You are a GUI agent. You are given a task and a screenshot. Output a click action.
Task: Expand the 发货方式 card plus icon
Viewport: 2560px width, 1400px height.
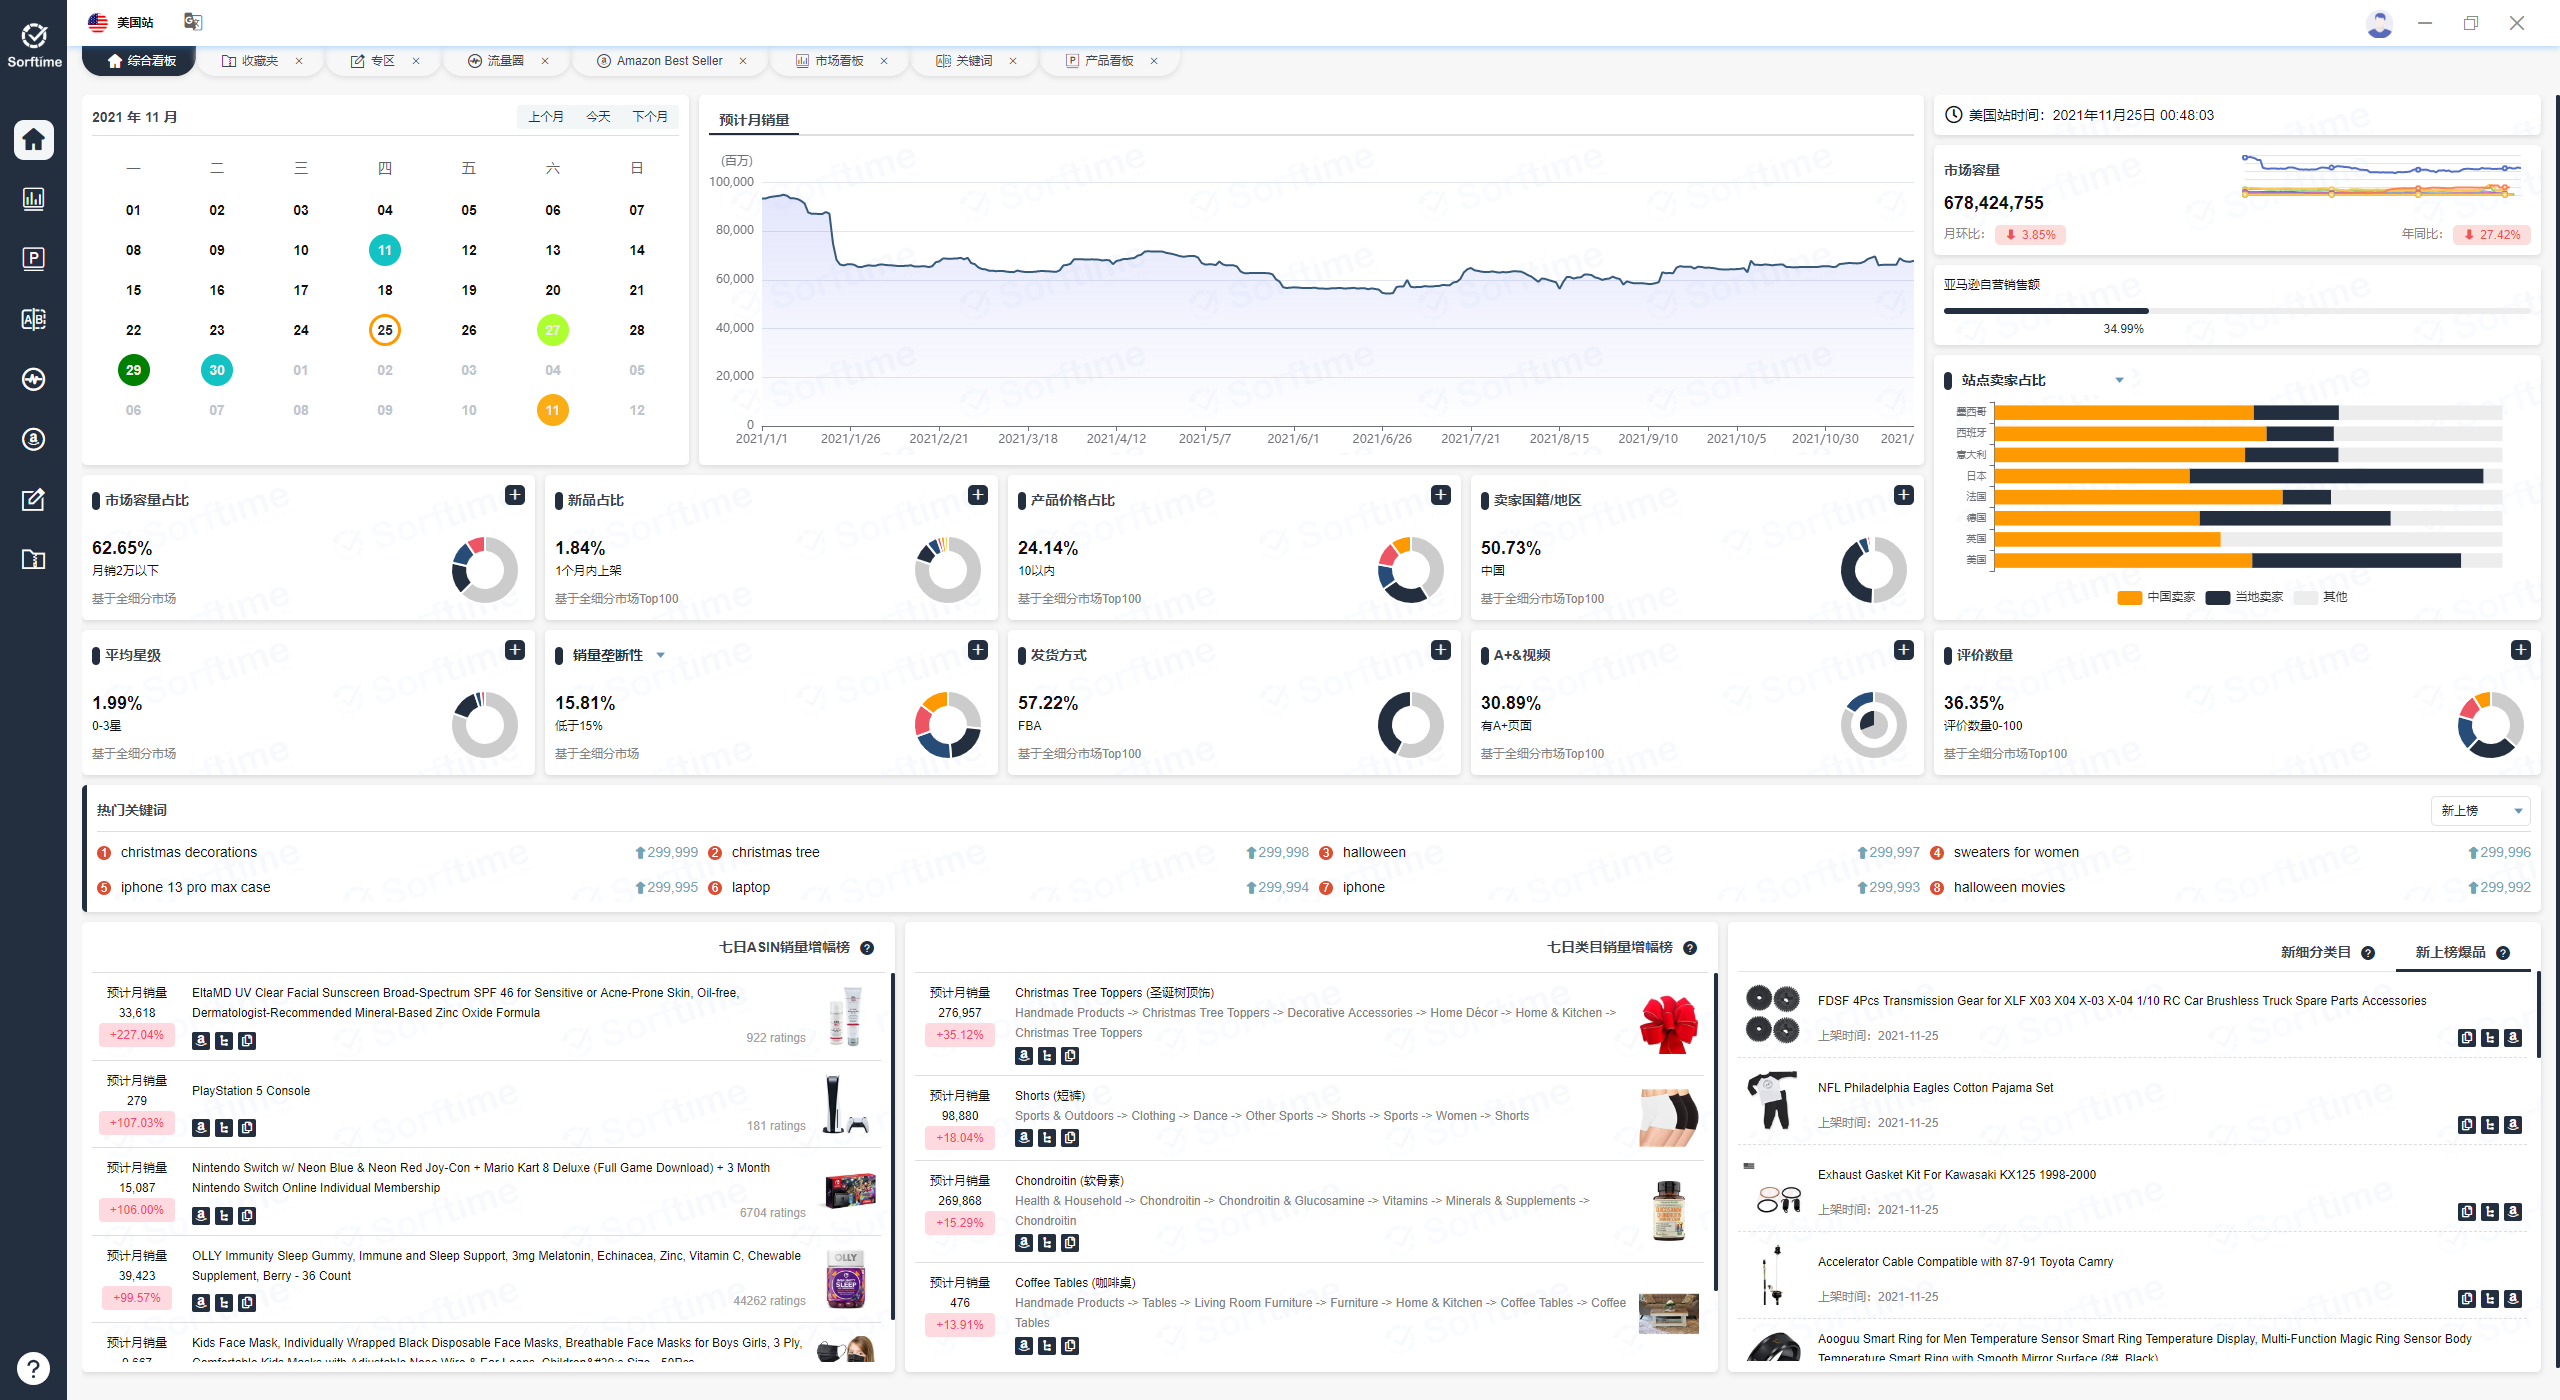pos(1441,650)
